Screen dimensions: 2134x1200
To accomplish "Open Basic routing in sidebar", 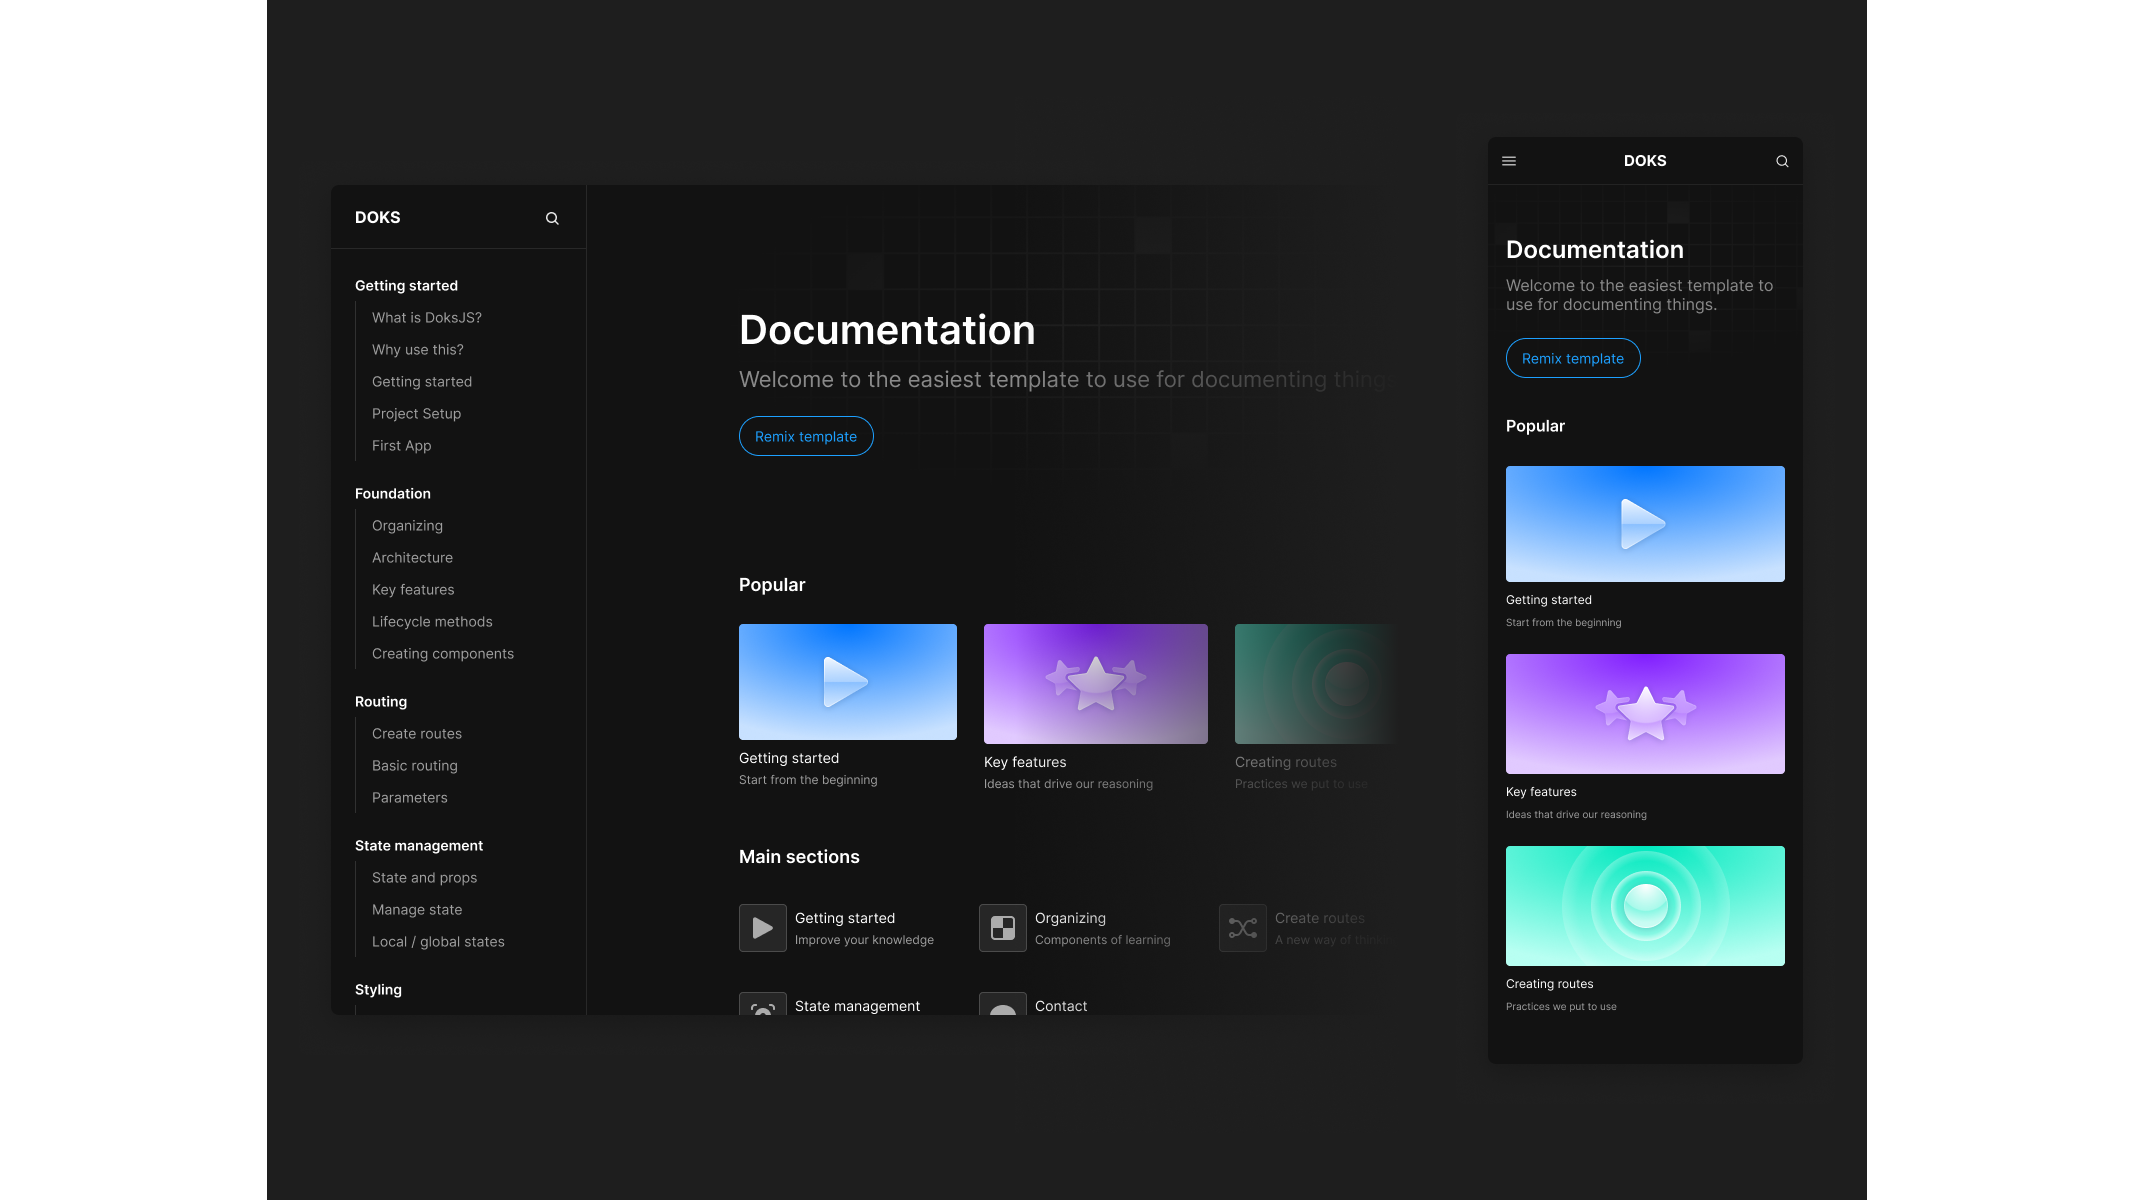I will coord(415,766).
